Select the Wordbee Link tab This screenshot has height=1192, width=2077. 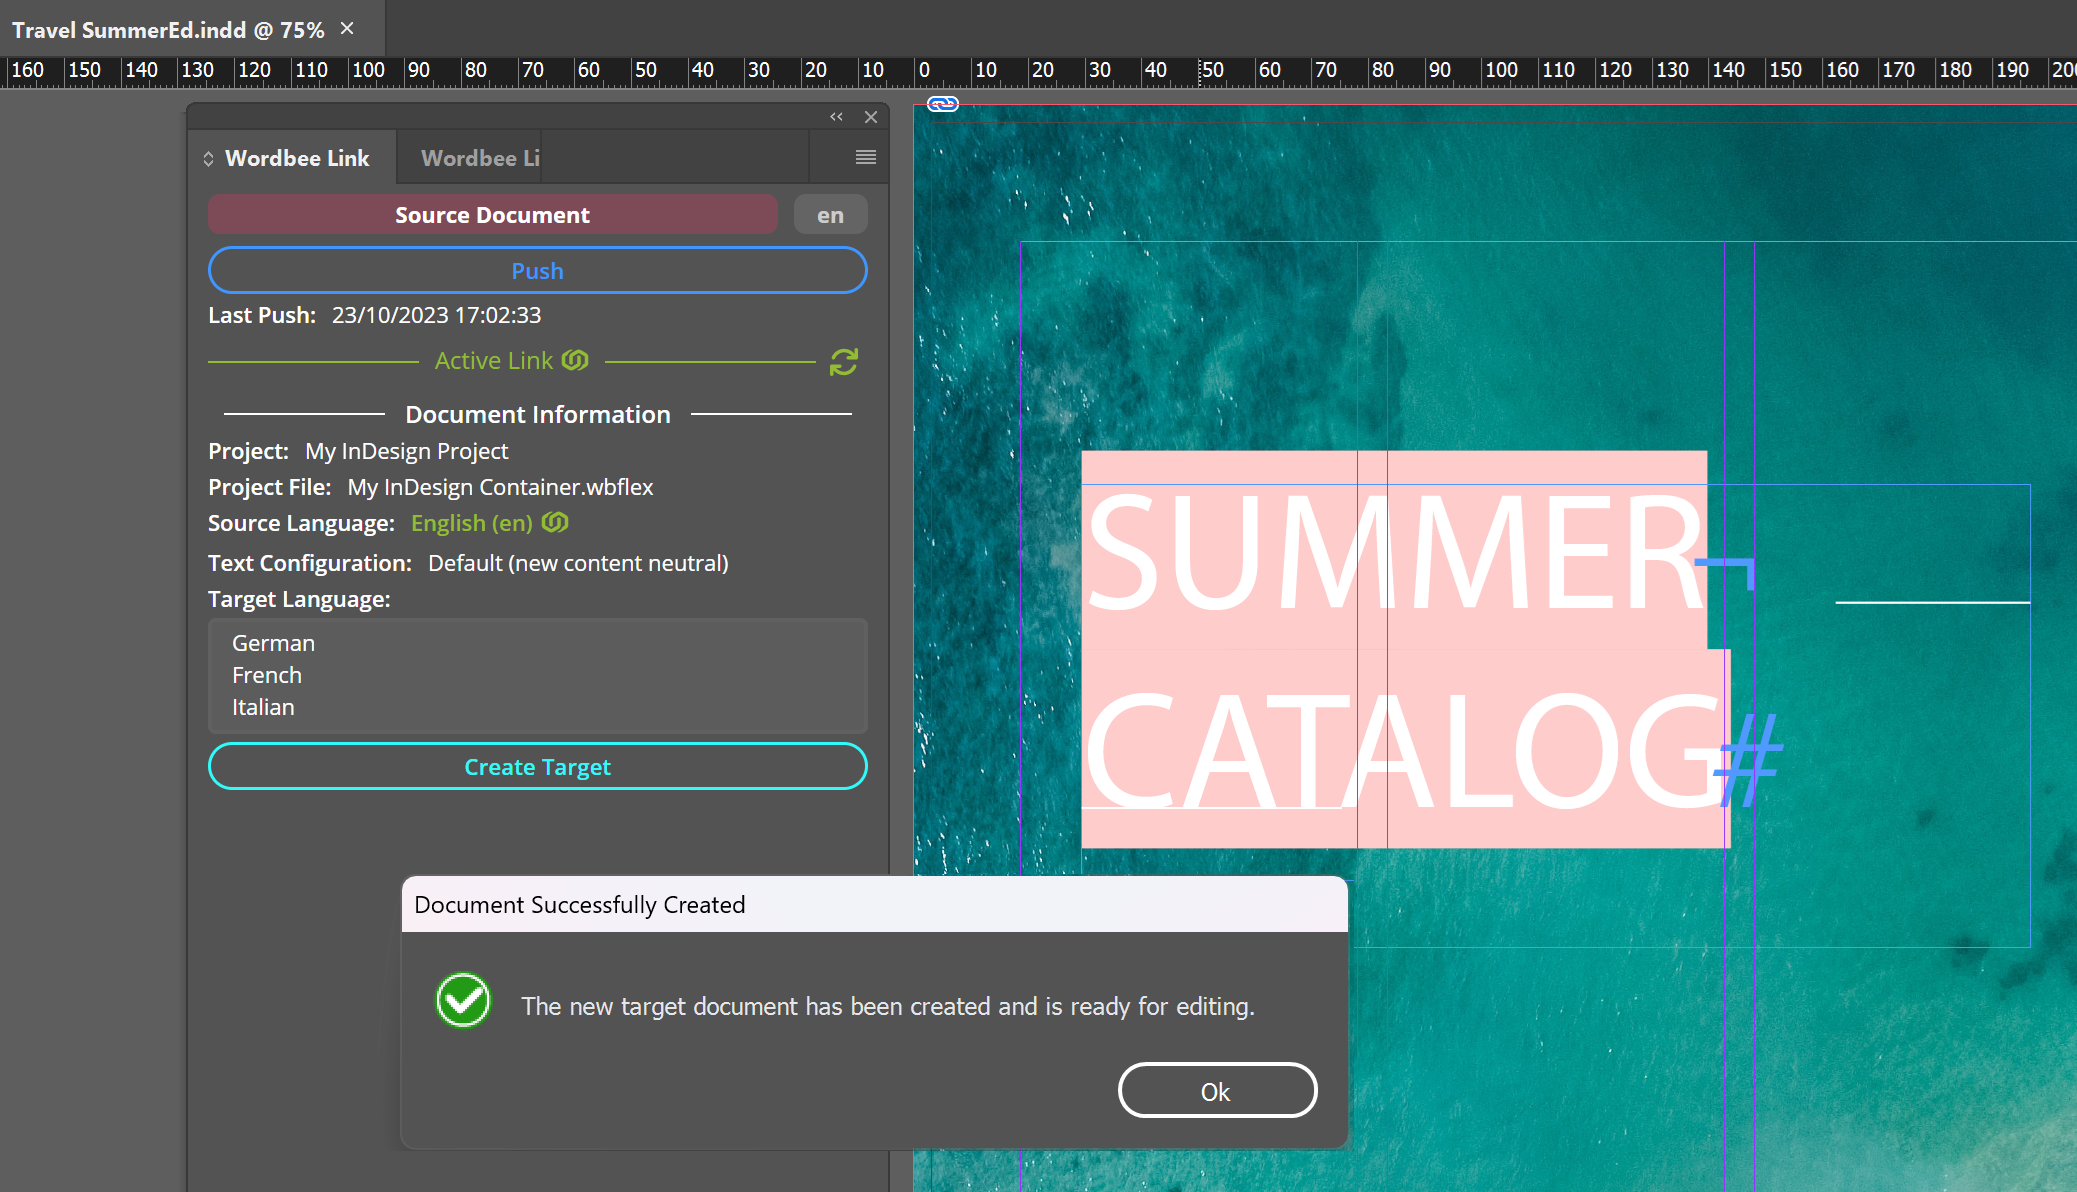pos(297,158)
